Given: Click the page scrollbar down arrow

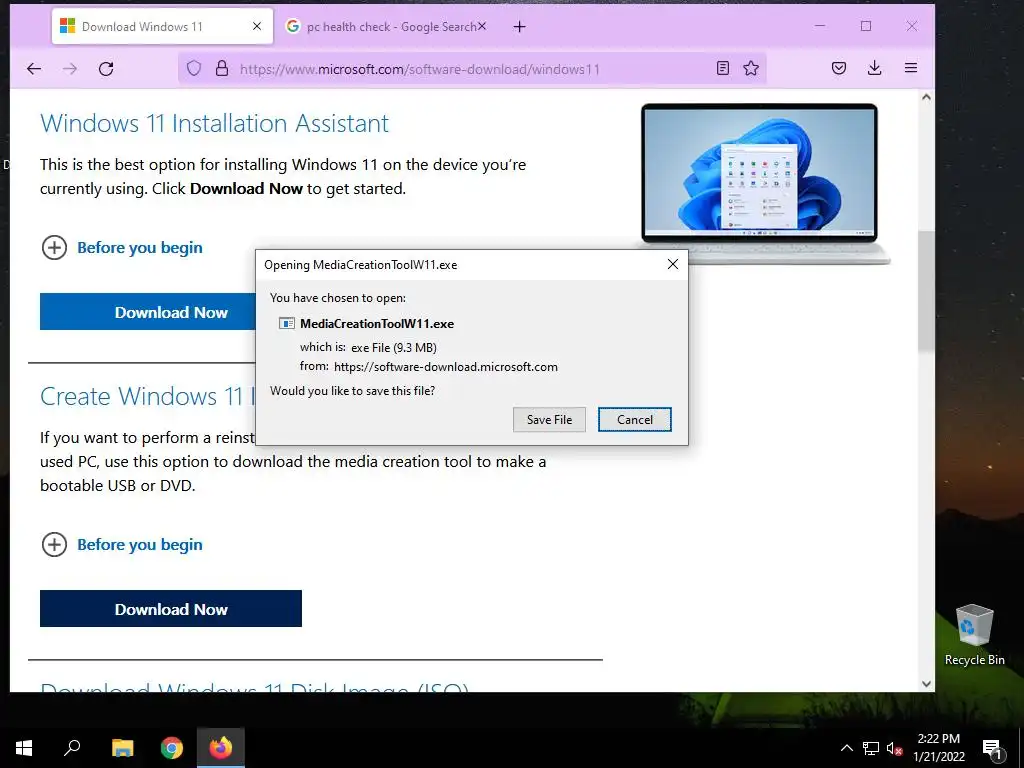Looking at the screenshot, I should click(x=926, y=684).
